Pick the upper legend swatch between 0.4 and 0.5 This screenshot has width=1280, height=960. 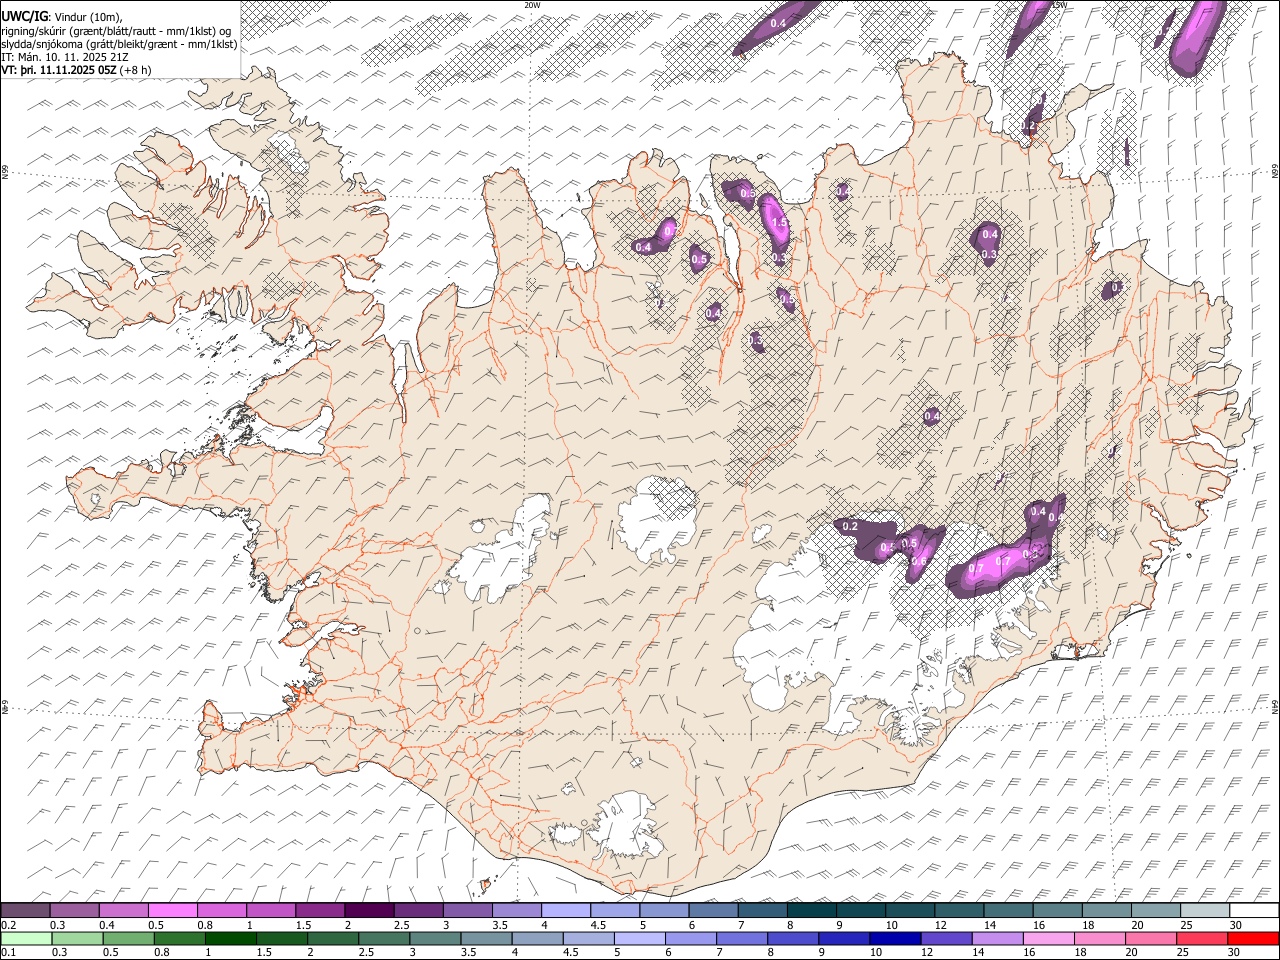124,910
